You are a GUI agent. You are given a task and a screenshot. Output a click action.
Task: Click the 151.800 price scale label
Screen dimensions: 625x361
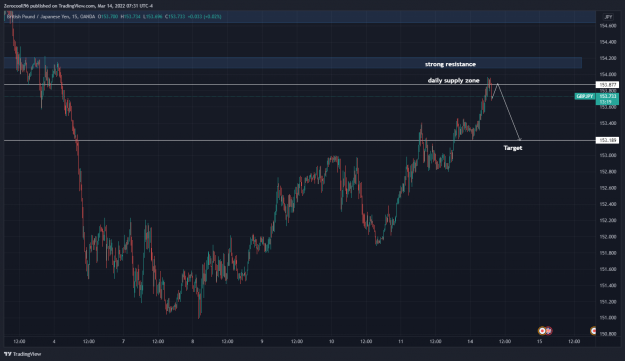607,253
